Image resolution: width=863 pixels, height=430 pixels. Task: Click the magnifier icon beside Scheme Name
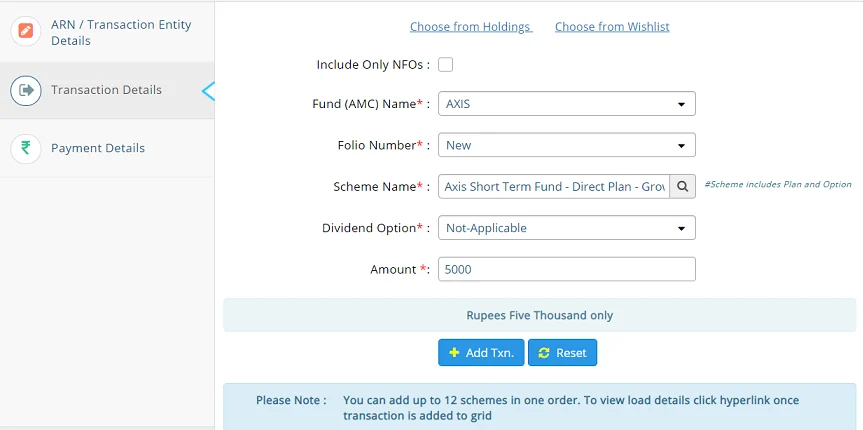point(682,186)
